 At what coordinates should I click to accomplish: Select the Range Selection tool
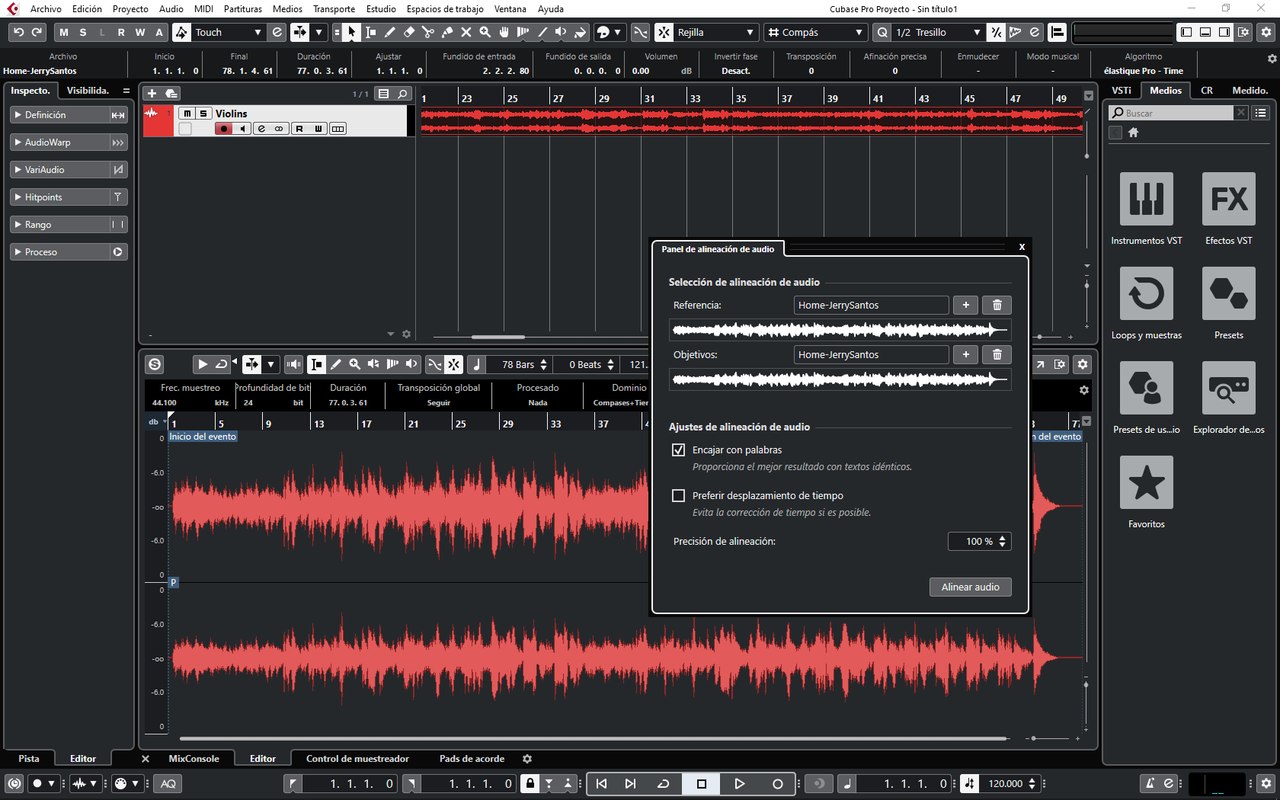click(371, 32)
